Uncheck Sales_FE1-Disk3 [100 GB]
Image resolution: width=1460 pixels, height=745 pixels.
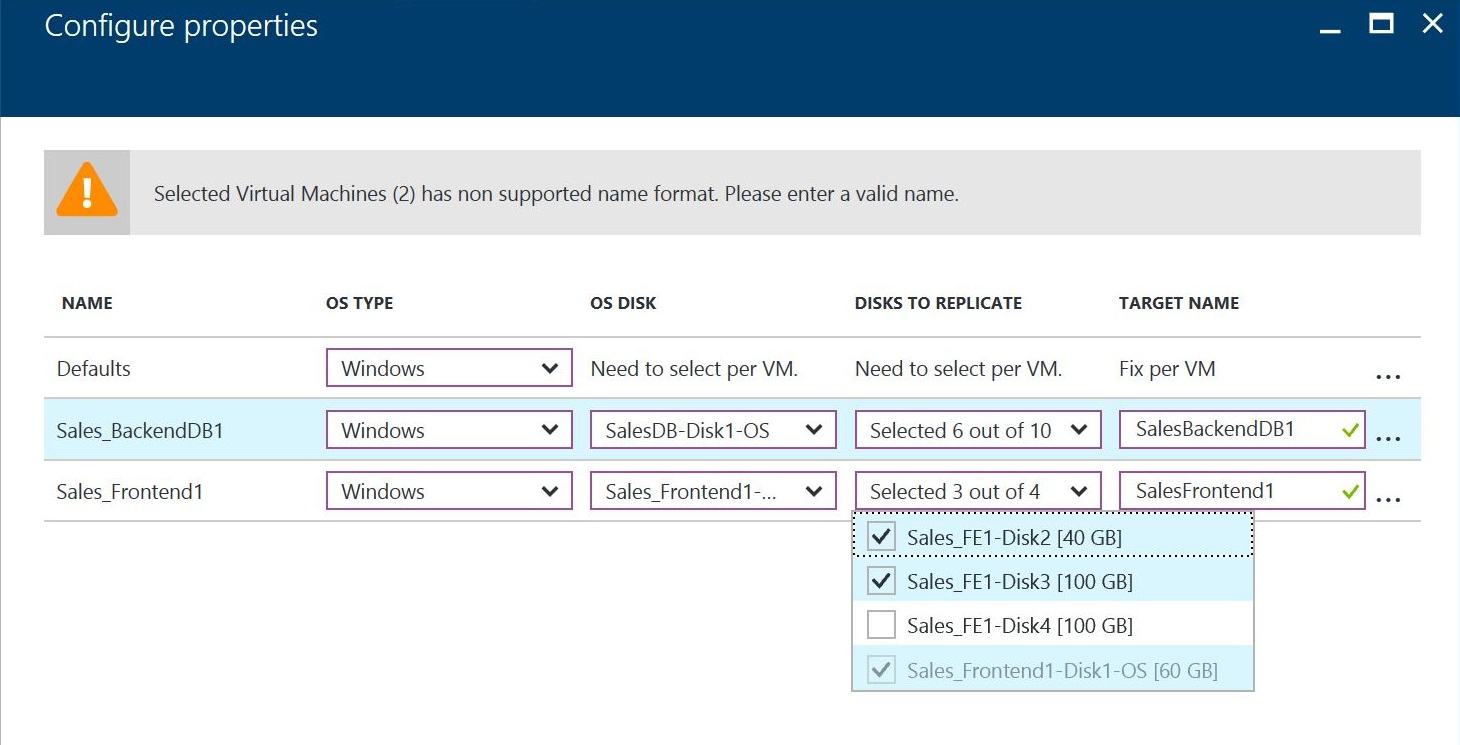pos(880,581)
